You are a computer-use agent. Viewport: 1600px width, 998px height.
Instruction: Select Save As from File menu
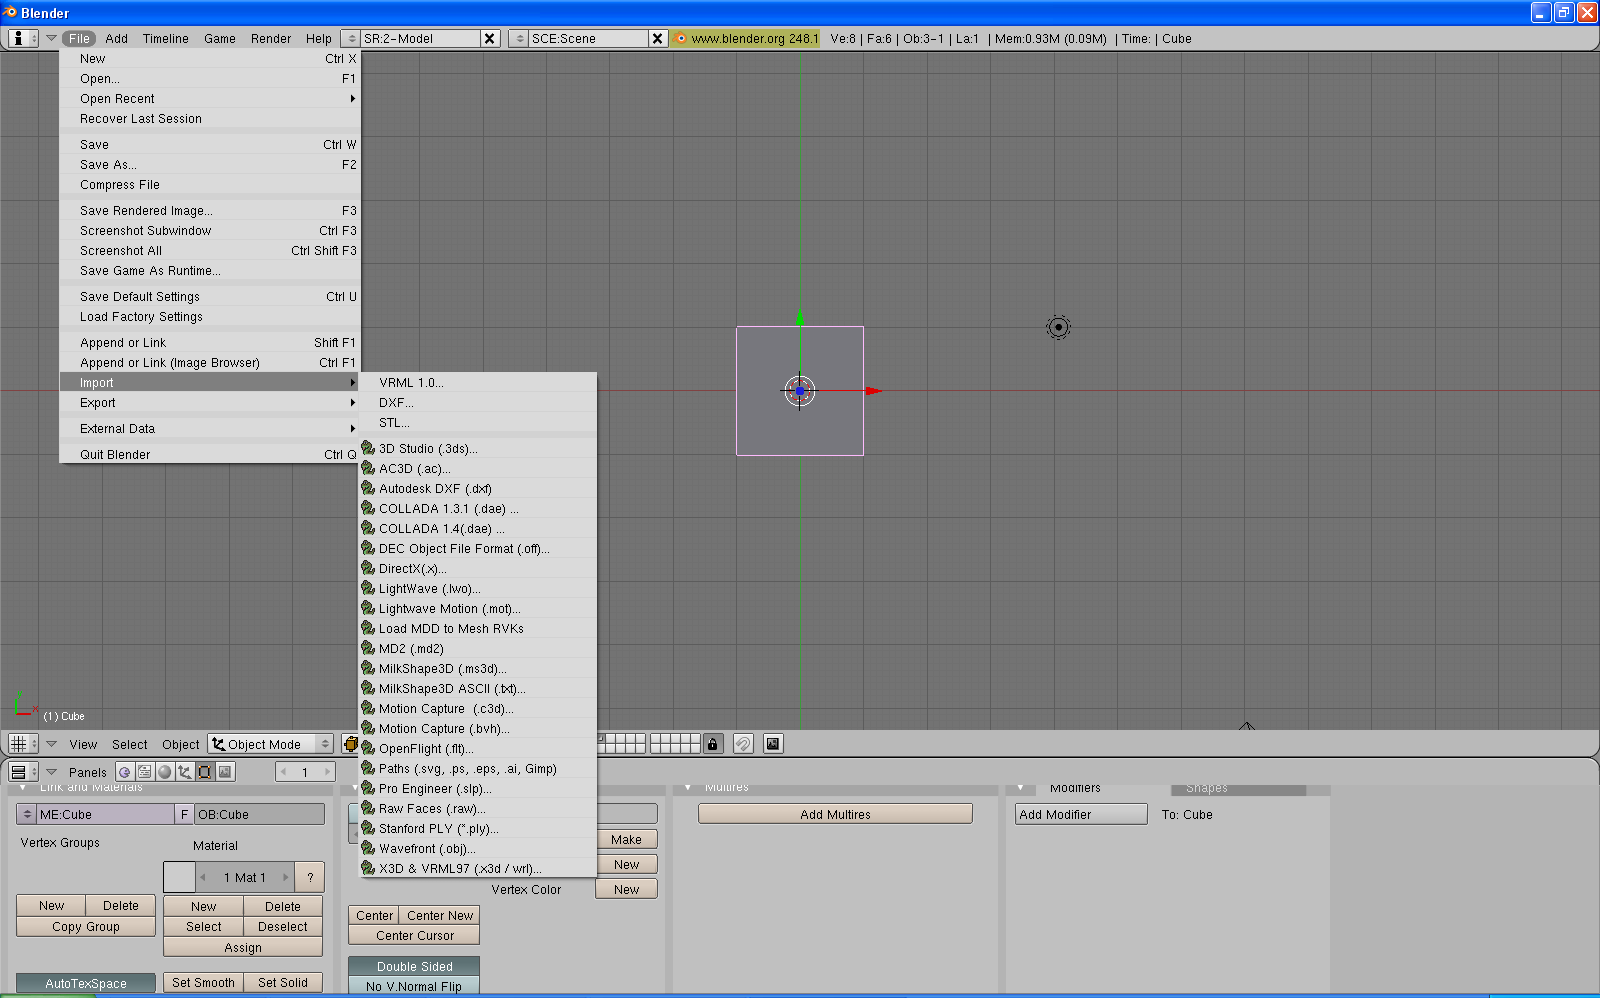[108, 165]
